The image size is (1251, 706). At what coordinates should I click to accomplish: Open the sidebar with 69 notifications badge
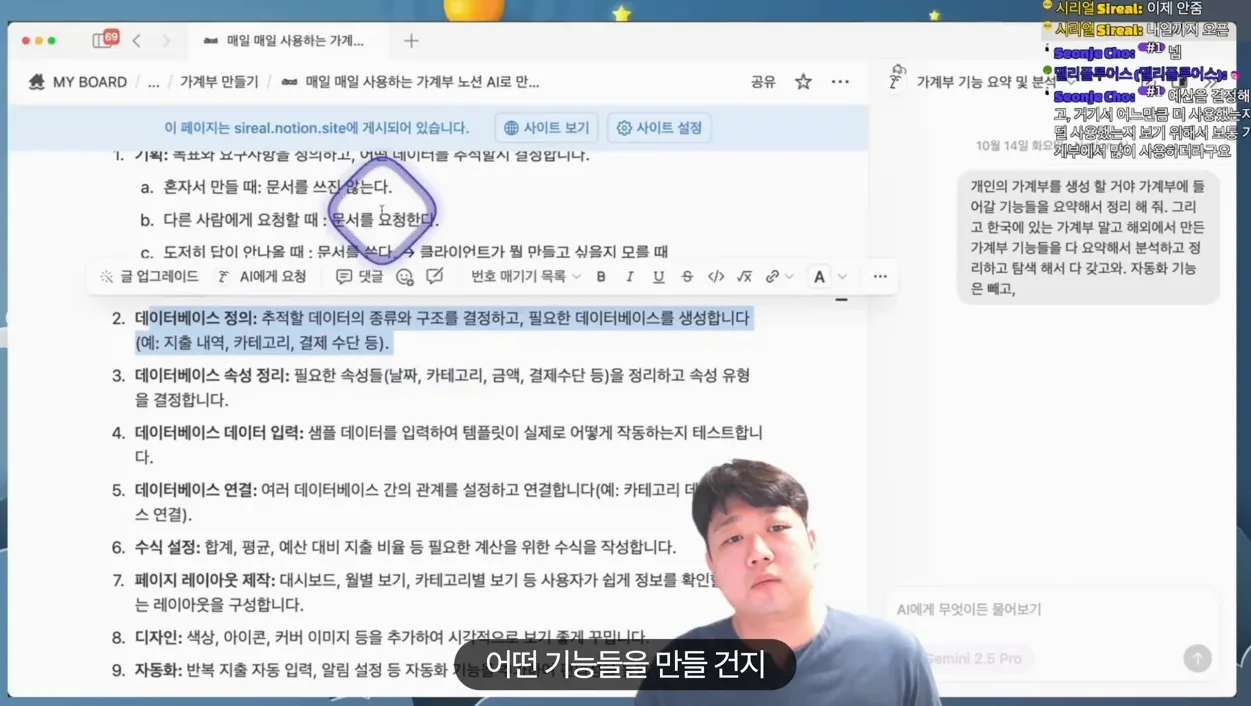click(104, 40)
